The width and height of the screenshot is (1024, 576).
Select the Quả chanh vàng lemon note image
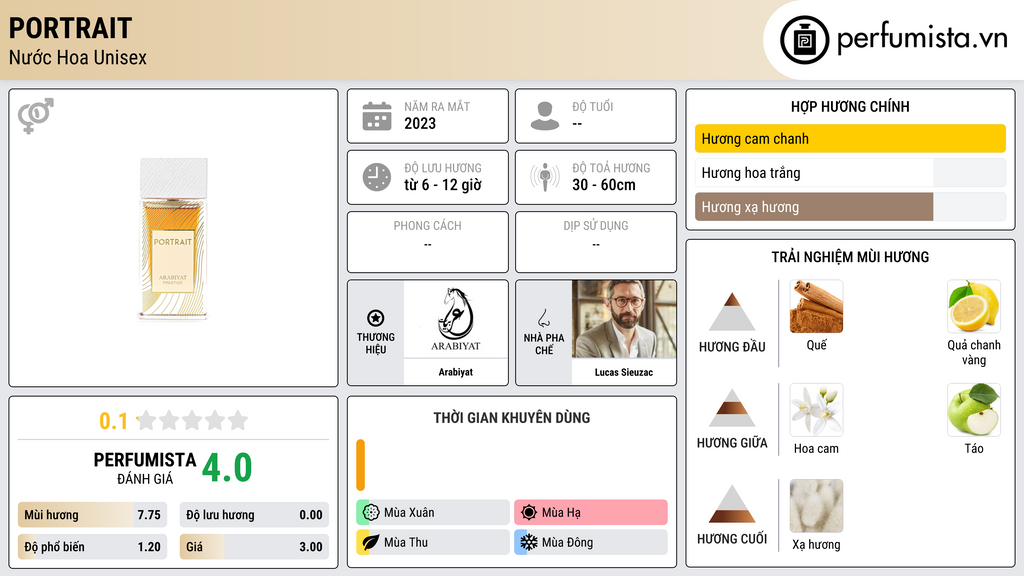974,306
